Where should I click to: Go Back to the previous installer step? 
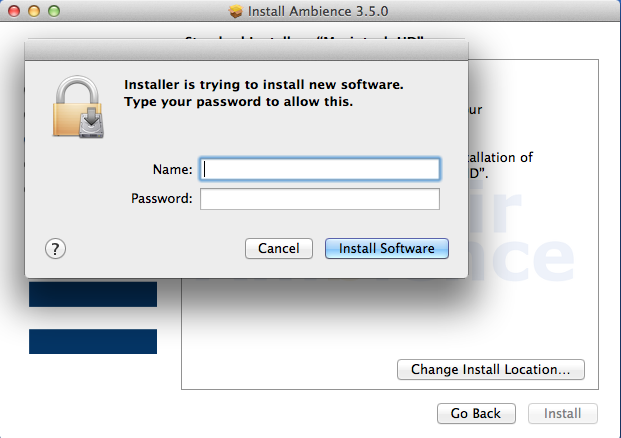(476, 413)
